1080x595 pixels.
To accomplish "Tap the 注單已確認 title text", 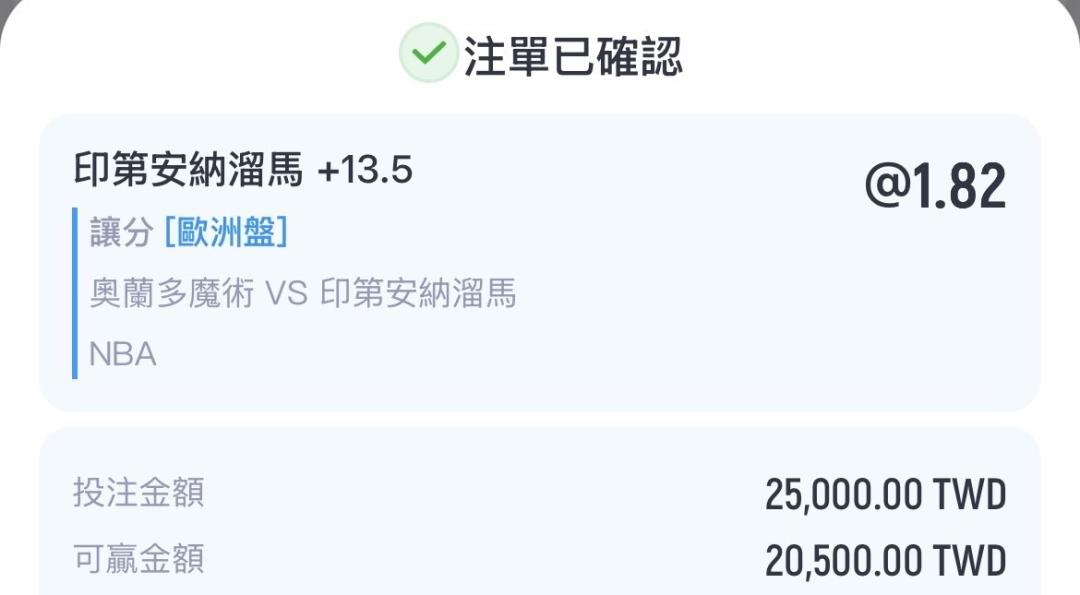I will click(x=572, y=56).
